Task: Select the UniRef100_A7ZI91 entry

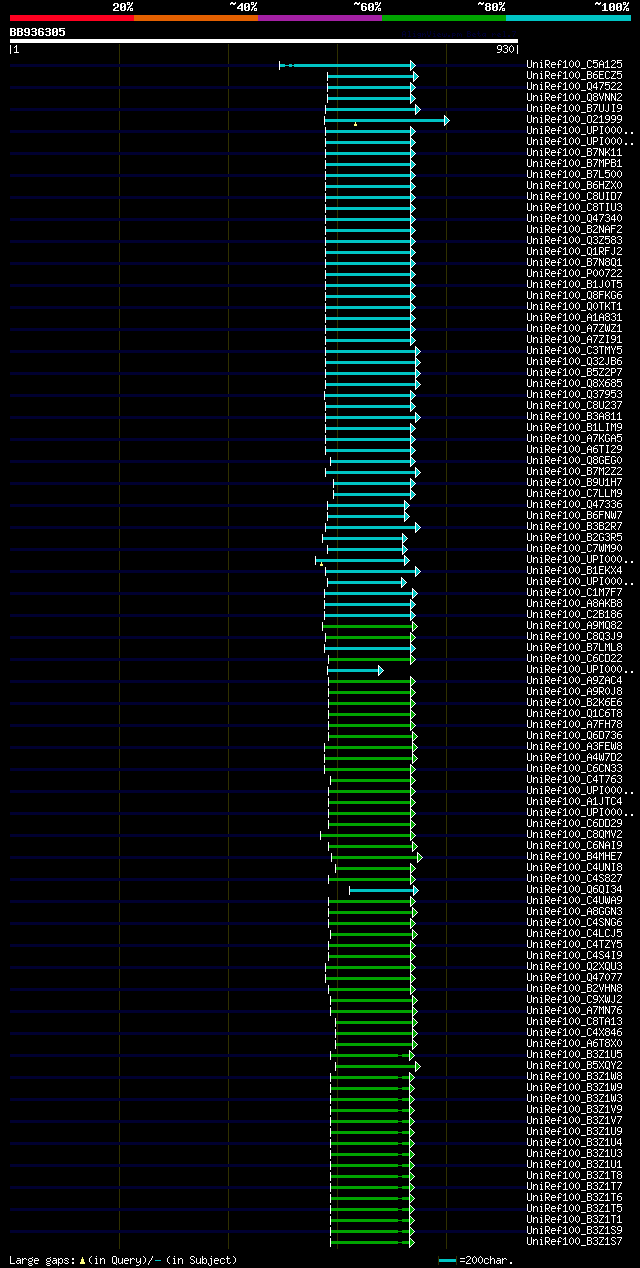Action: click(x=574, y=339)
